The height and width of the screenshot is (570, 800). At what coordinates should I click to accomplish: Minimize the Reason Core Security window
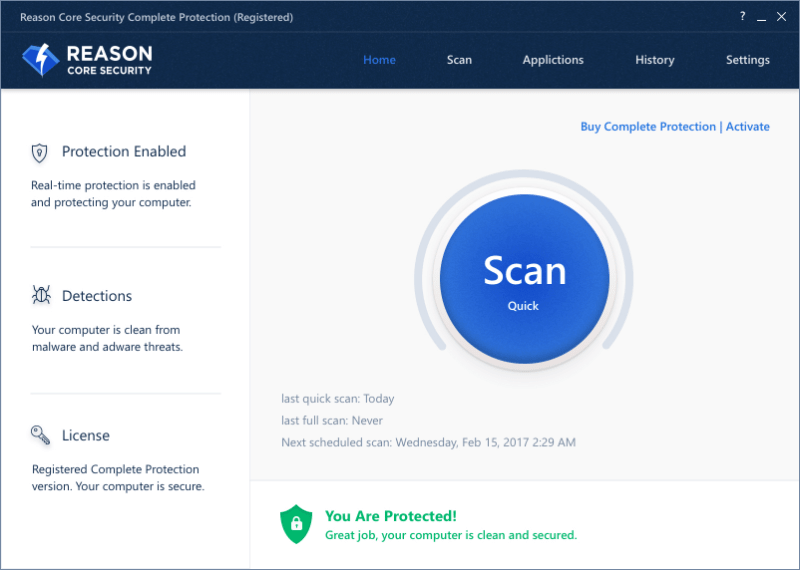[x=761, y=17]
